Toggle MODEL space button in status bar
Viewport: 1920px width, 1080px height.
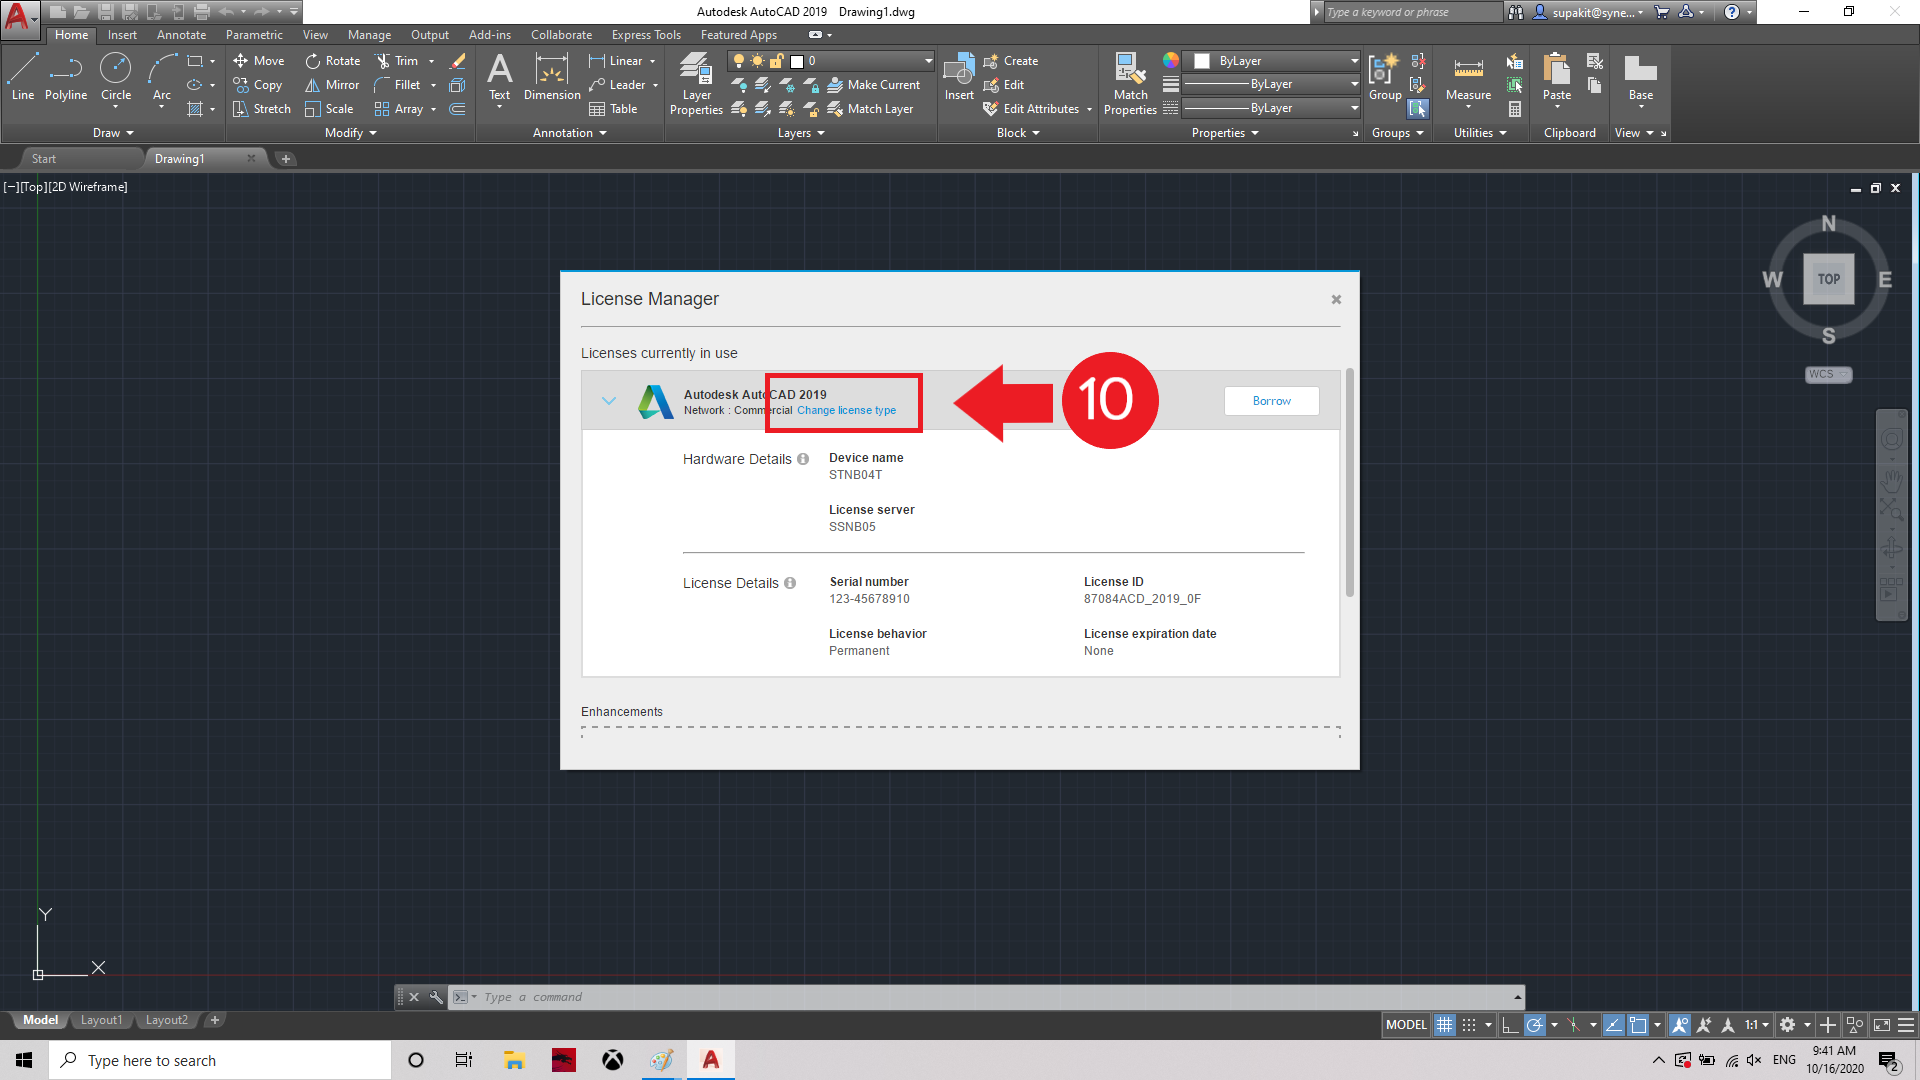click(x=1405, y=1025)
